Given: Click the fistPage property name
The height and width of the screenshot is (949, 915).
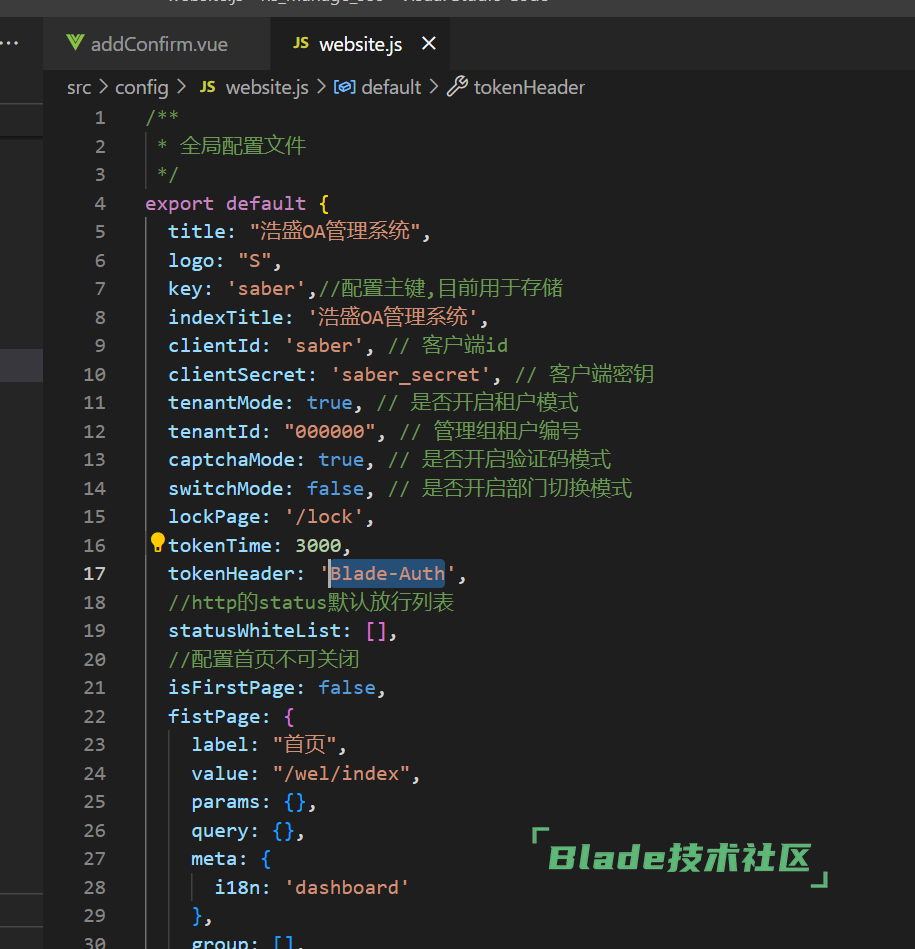Looking at the screenshot, I should pyautogui.click(x=214, y=717).
